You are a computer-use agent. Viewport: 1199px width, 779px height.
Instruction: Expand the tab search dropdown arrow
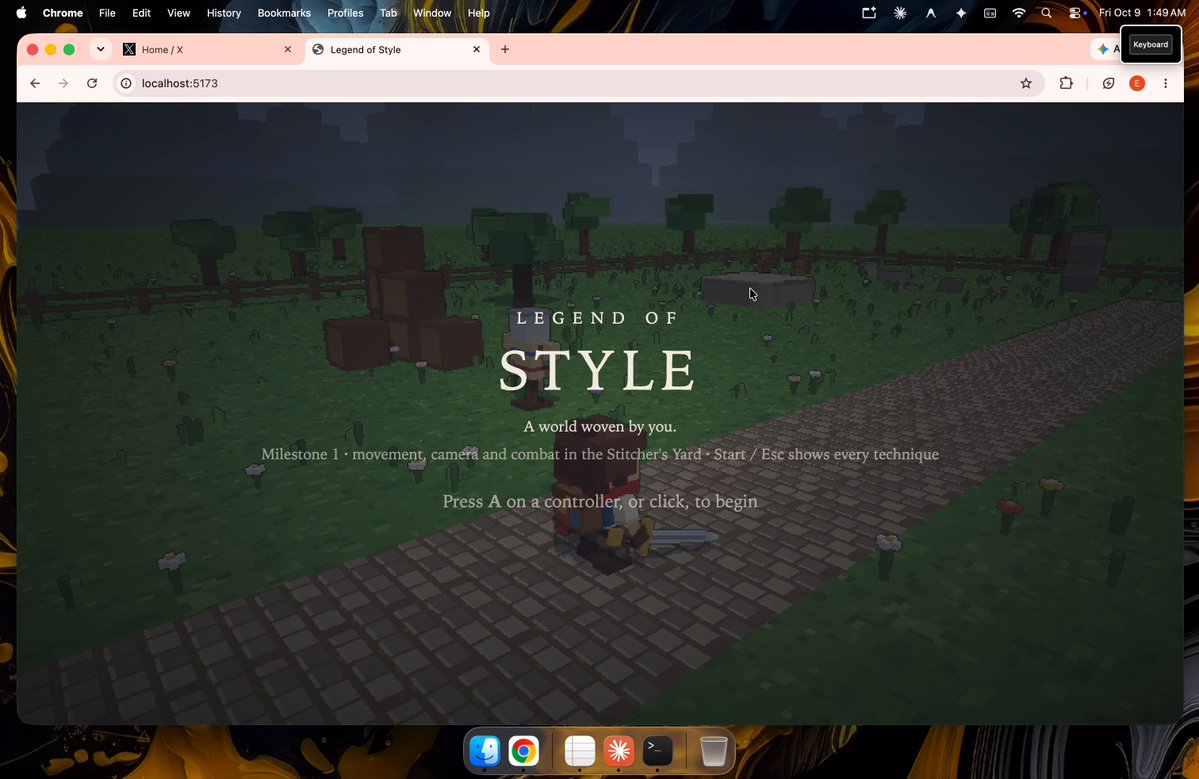[100, 50]
